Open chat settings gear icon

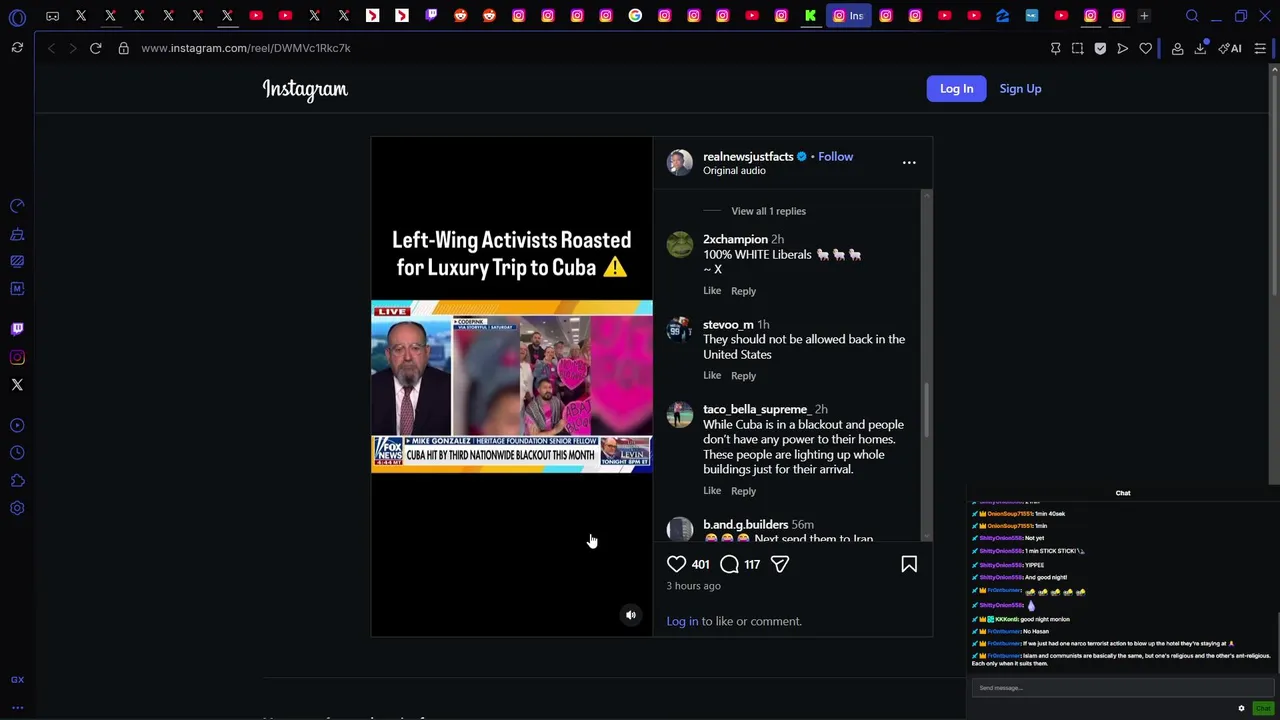click(x=1241, y=708)
